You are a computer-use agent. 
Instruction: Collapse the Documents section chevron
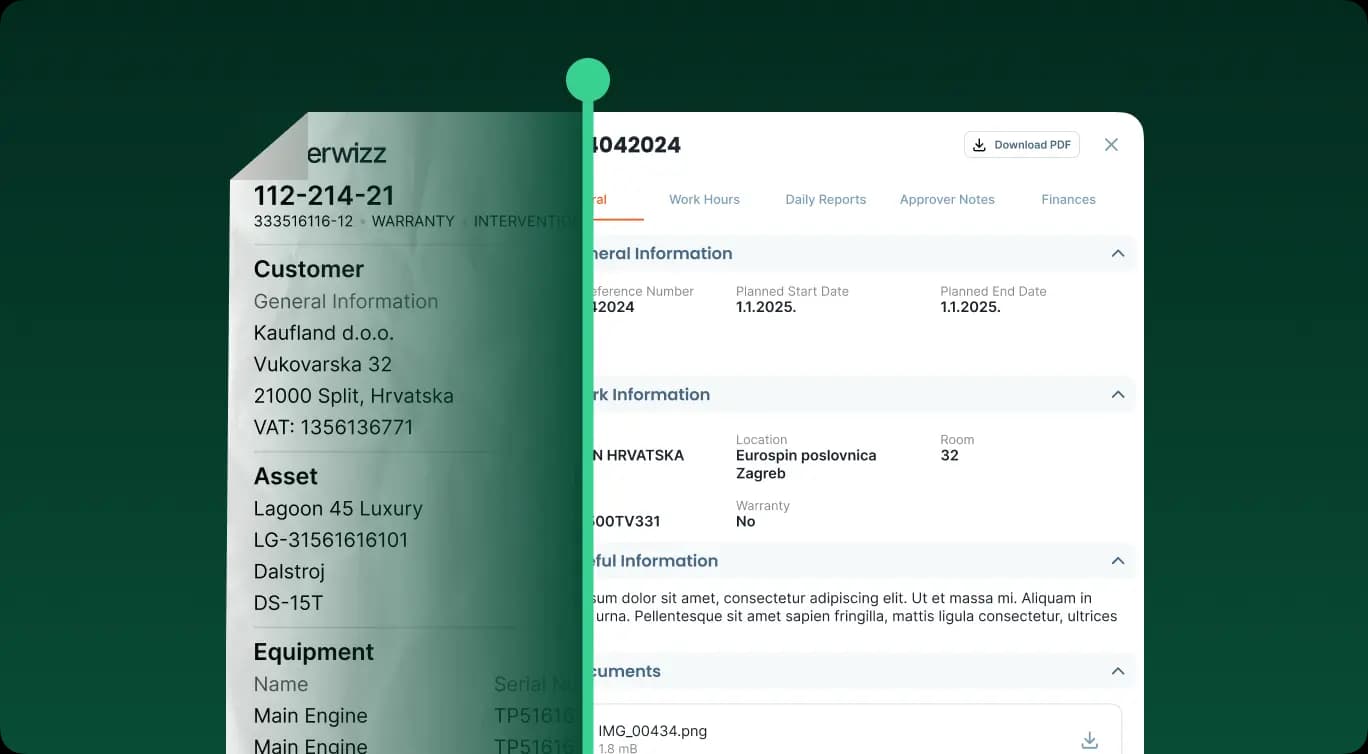(x=1118, y=671)
